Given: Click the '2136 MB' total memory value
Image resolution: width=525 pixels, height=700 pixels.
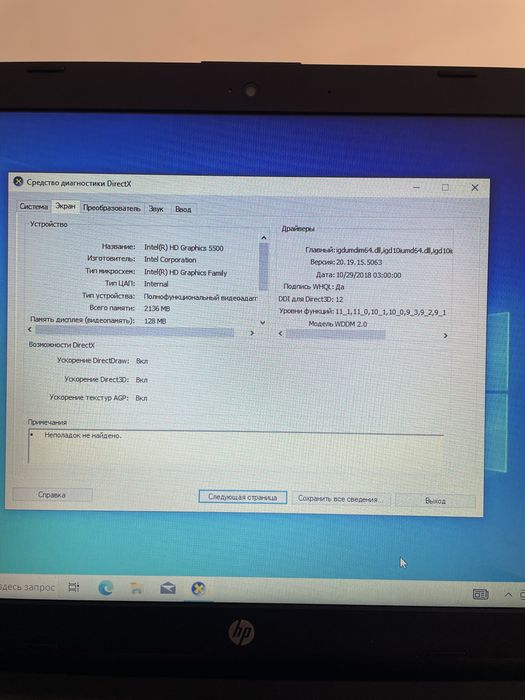Looking at the screenshot, I should coord(157,308).
